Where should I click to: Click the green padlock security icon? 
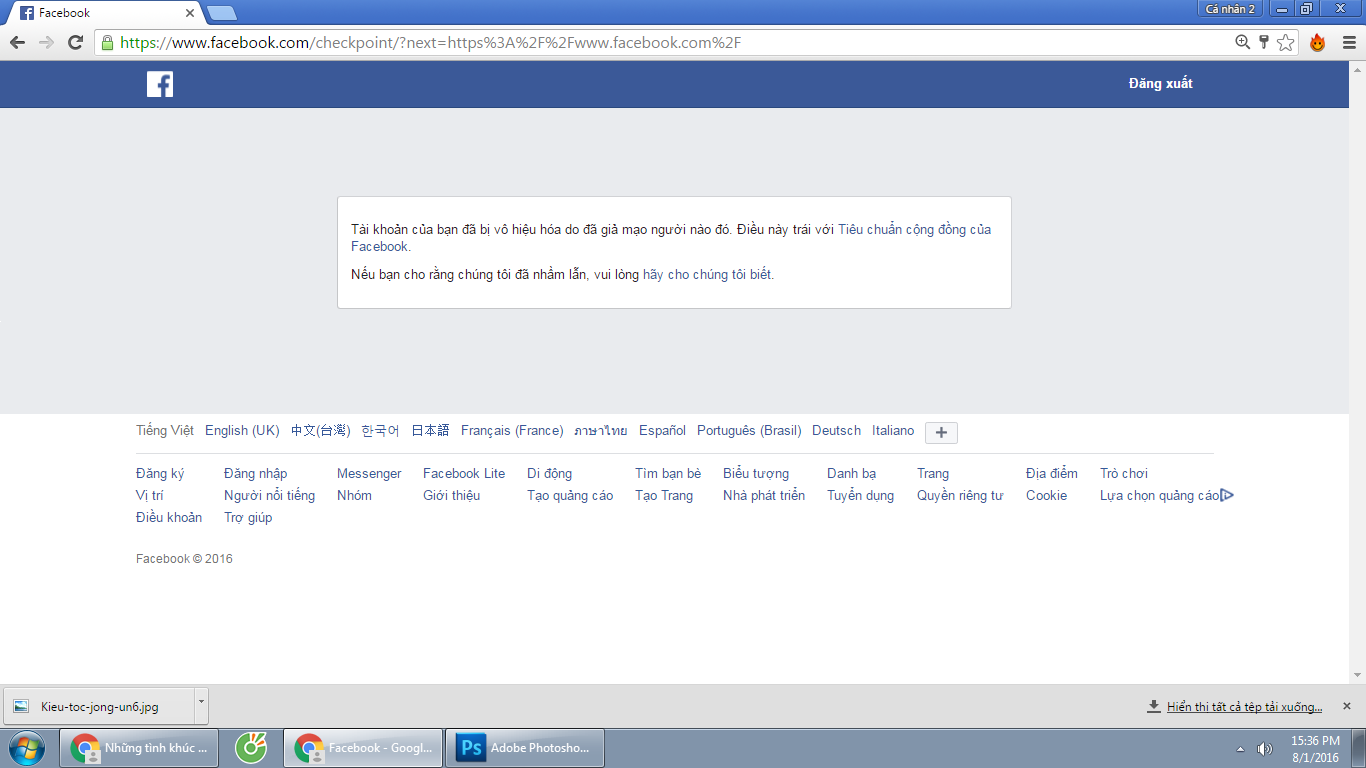click(108, 42)
